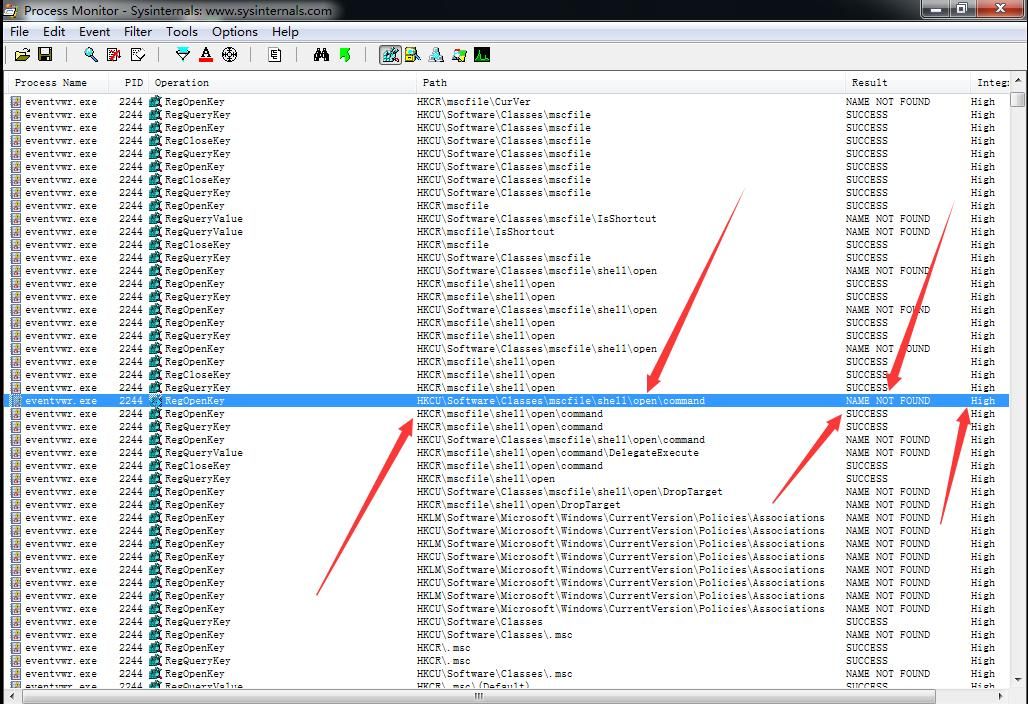Select row with path HKCR\mscfile\IsShortcut
This screenshot has width=1028, height=704.
click(x=507, y=232)
